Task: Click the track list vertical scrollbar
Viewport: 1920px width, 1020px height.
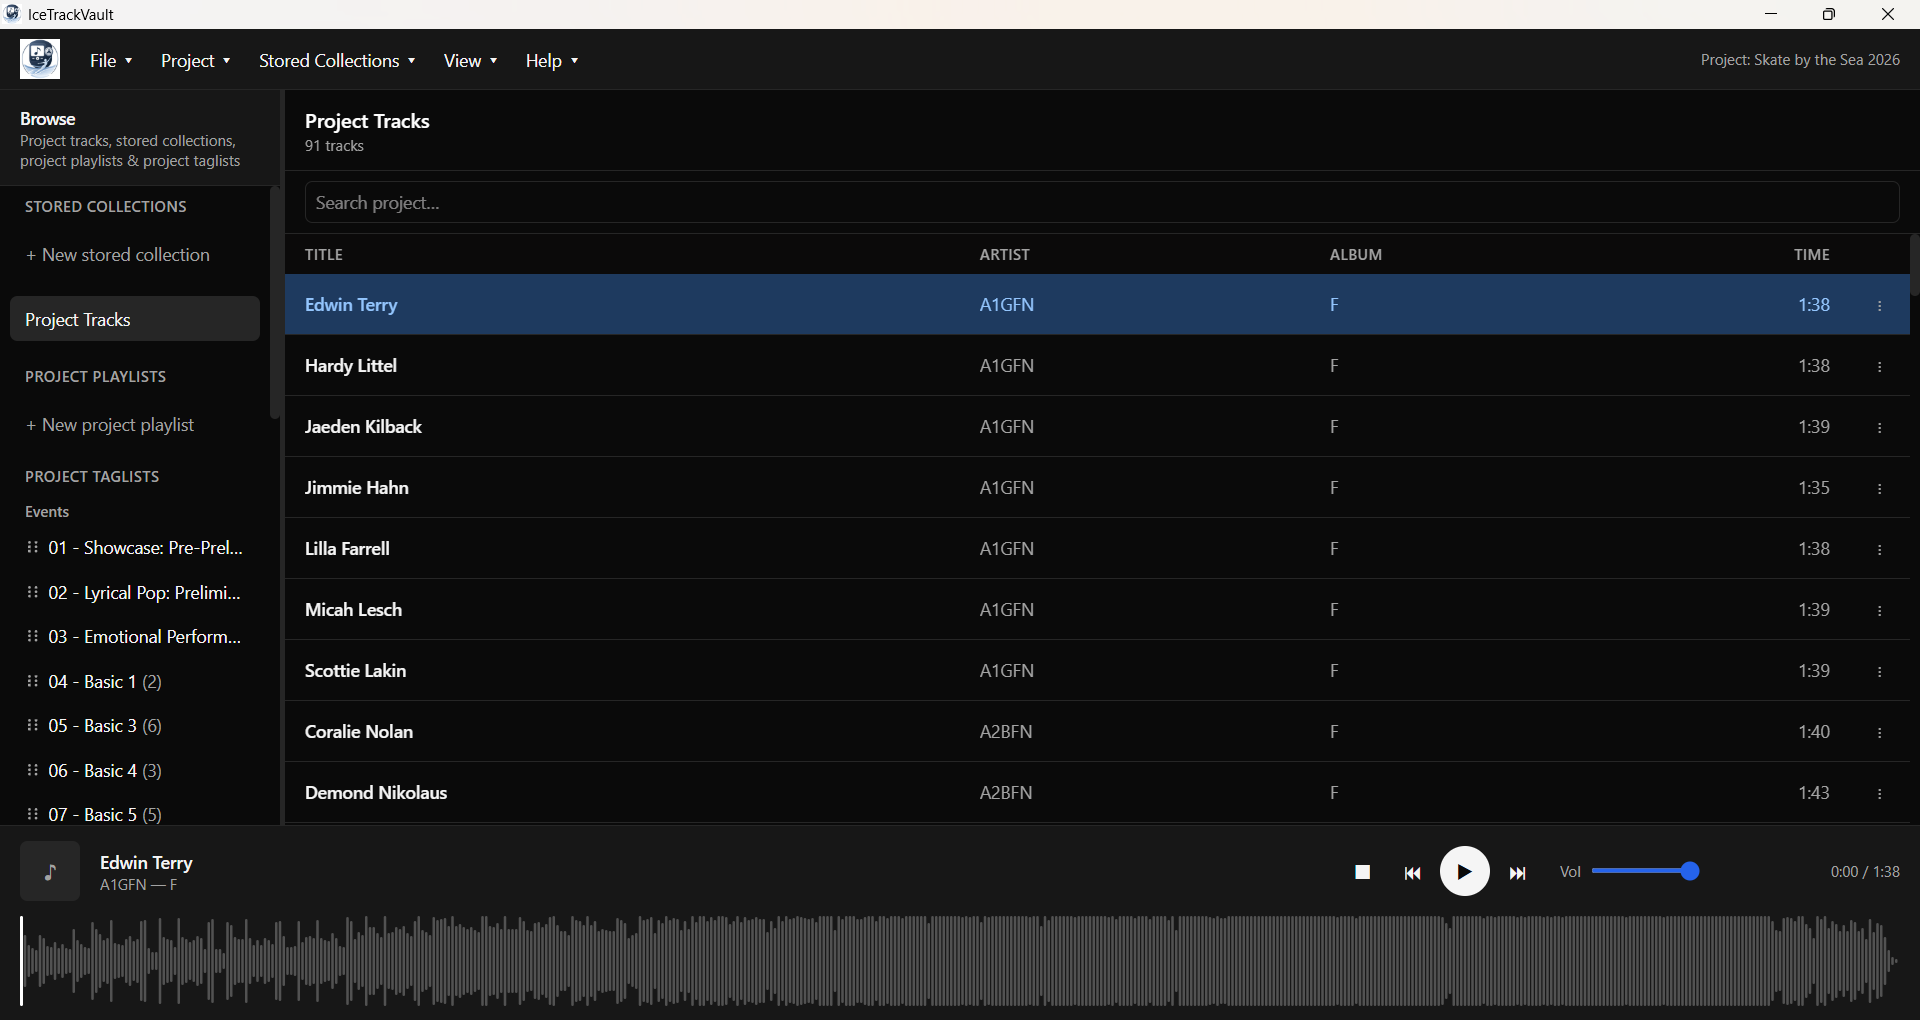Action: point(1914,265)
